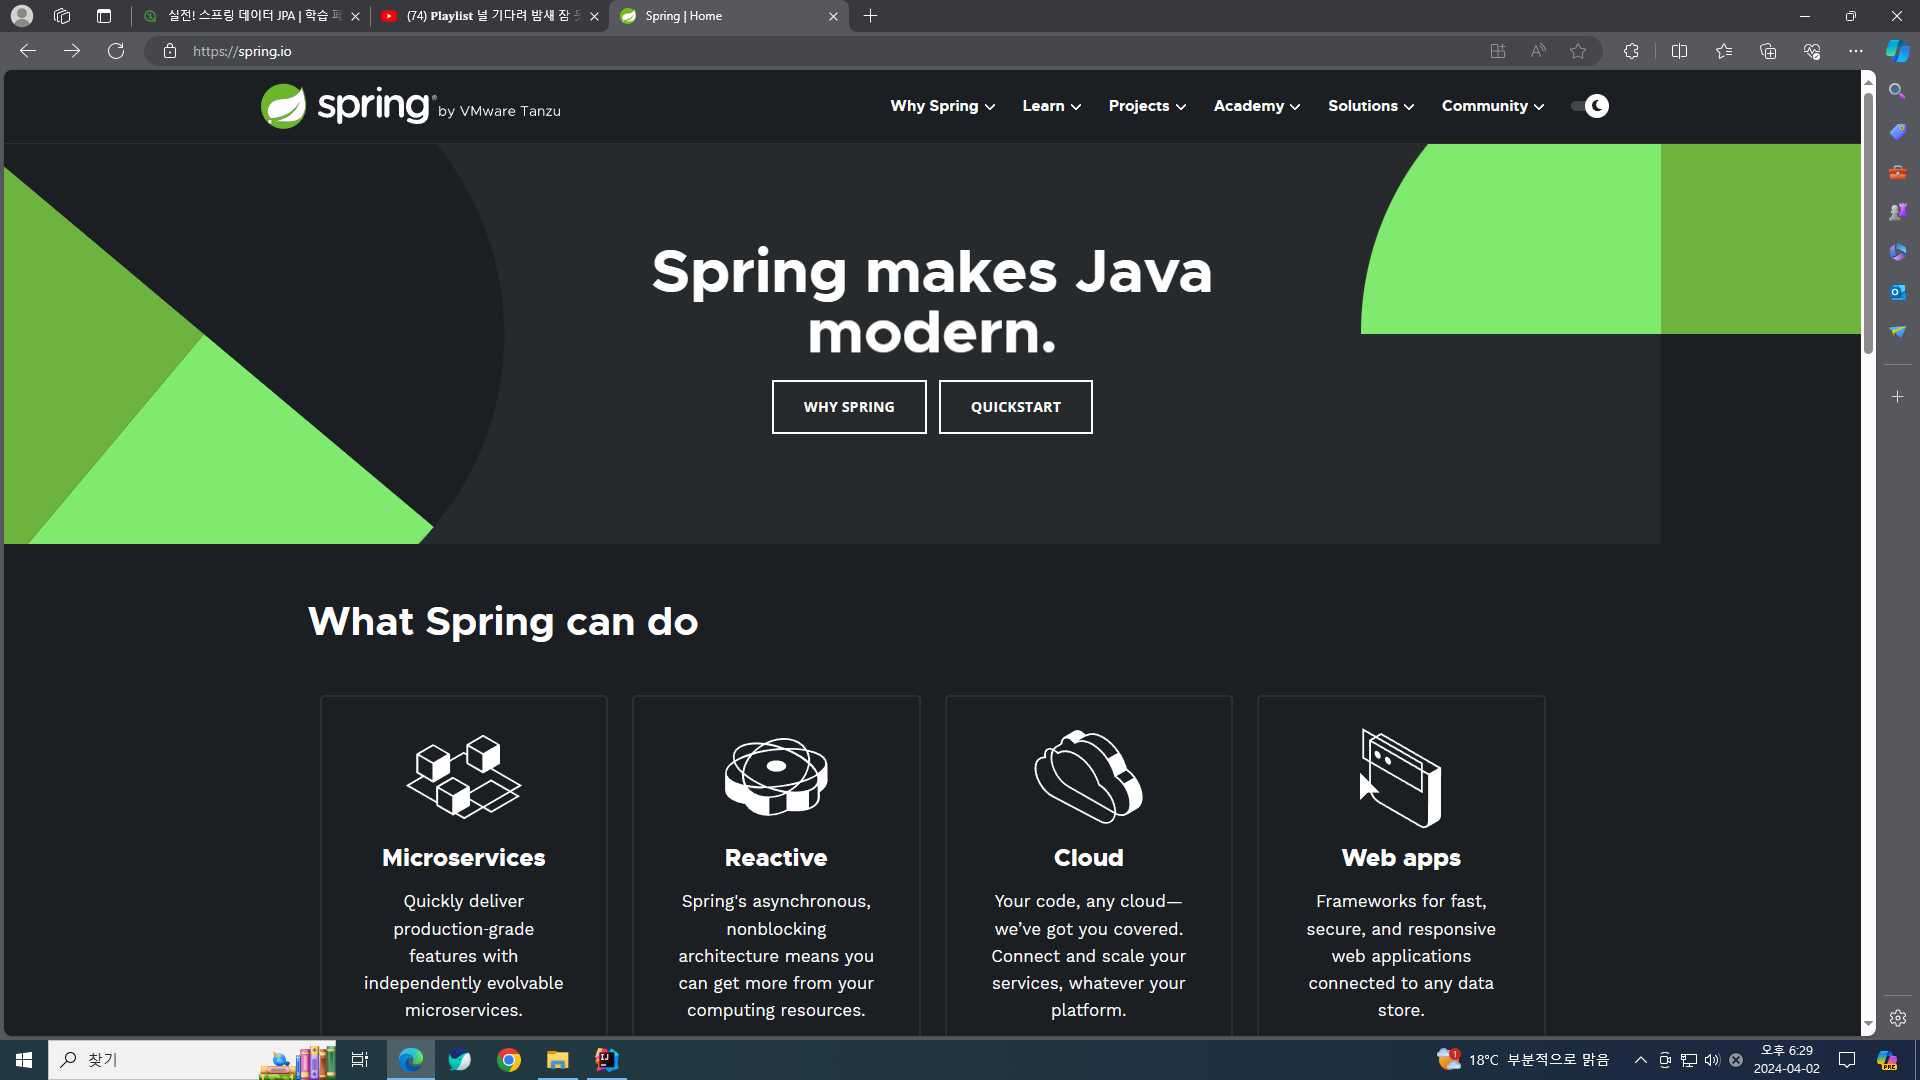This screenshot has width=1920, height=1080.
Task: Click the Spring leaf logo
Action: pyautogui.click(x=283, y=106)
